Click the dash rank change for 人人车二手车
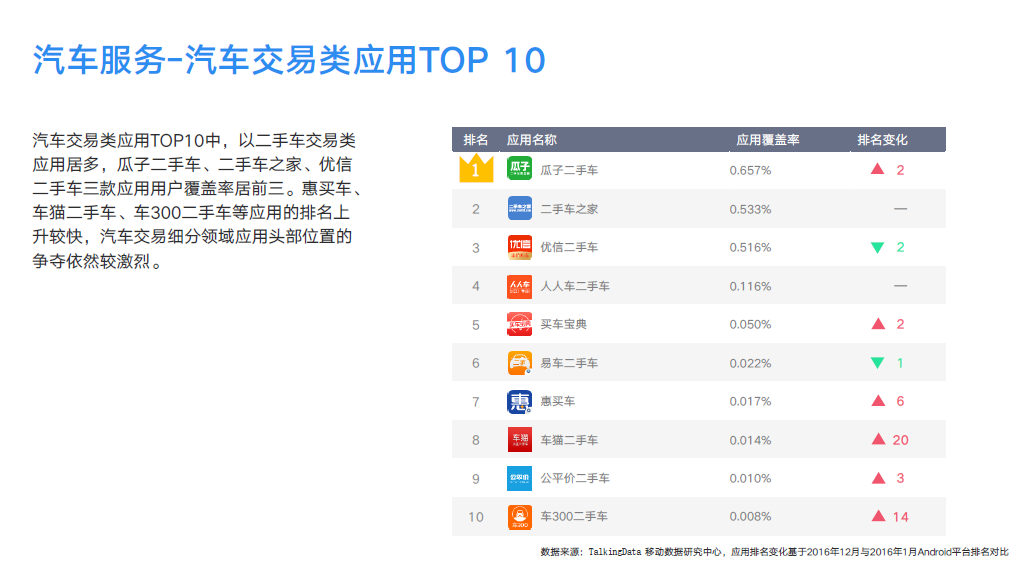 (900, 286)
